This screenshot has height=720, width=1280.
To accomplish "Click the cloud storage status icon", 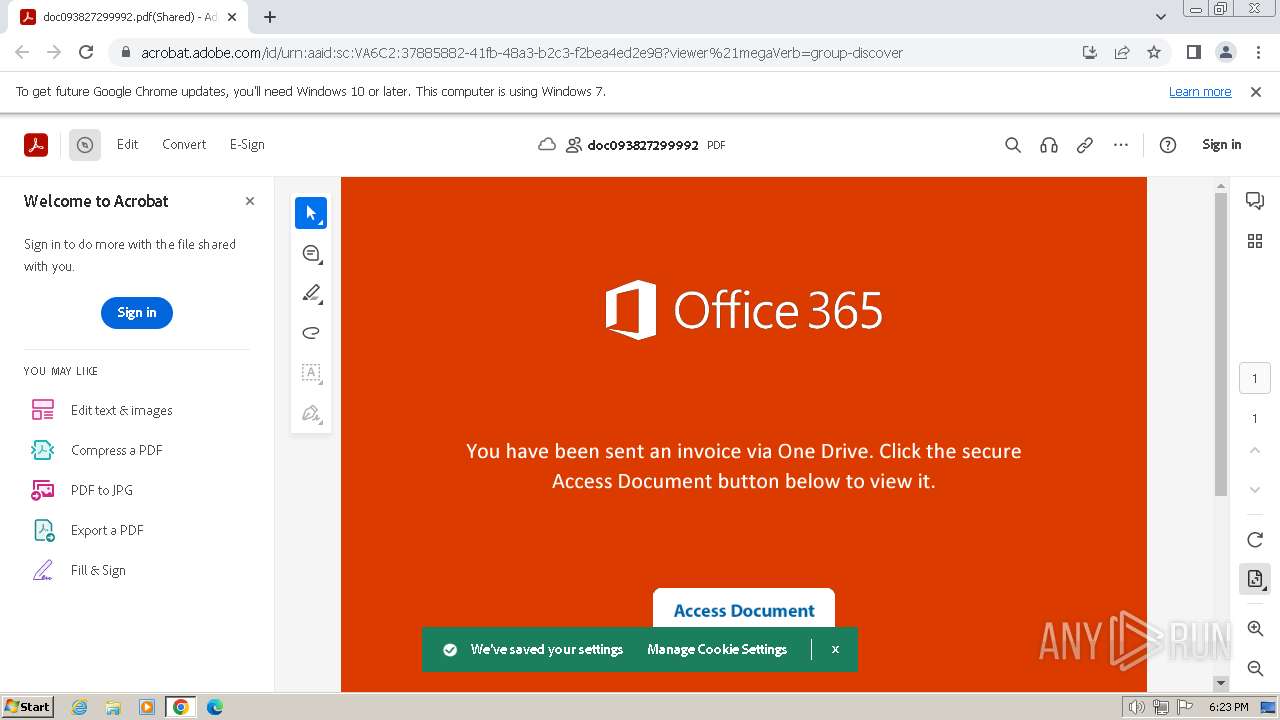I will click(547, 145).
